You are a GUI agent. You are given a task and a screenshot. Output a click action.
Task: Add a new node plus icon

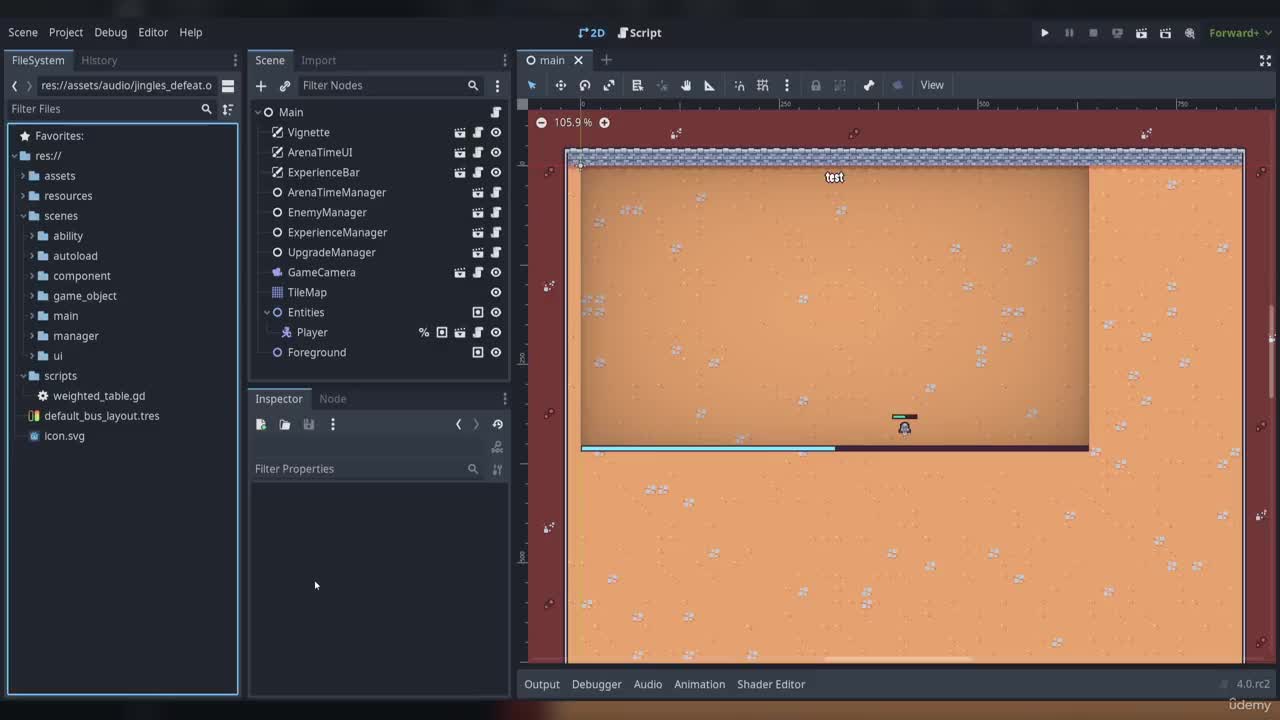tap(261, 86)
